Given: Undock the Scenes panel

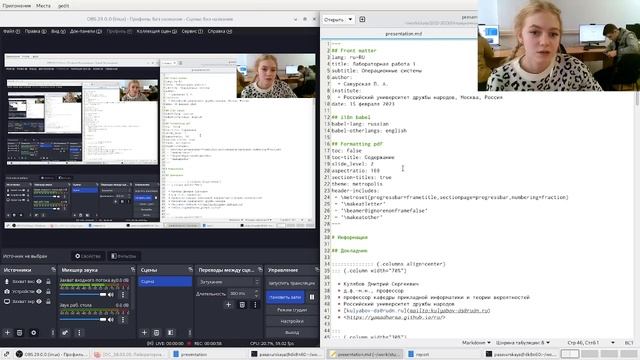Looking at the screenshot, I should coord(190,269).
